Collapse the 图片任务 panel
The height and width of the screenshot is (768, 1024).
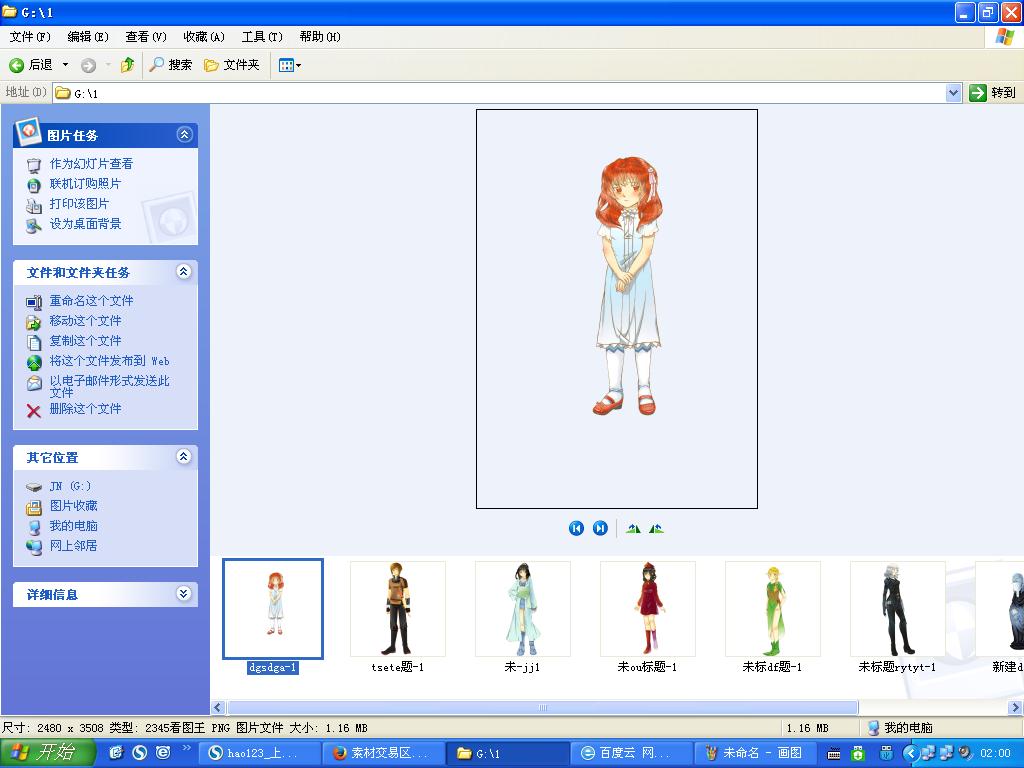click(184, 135)
